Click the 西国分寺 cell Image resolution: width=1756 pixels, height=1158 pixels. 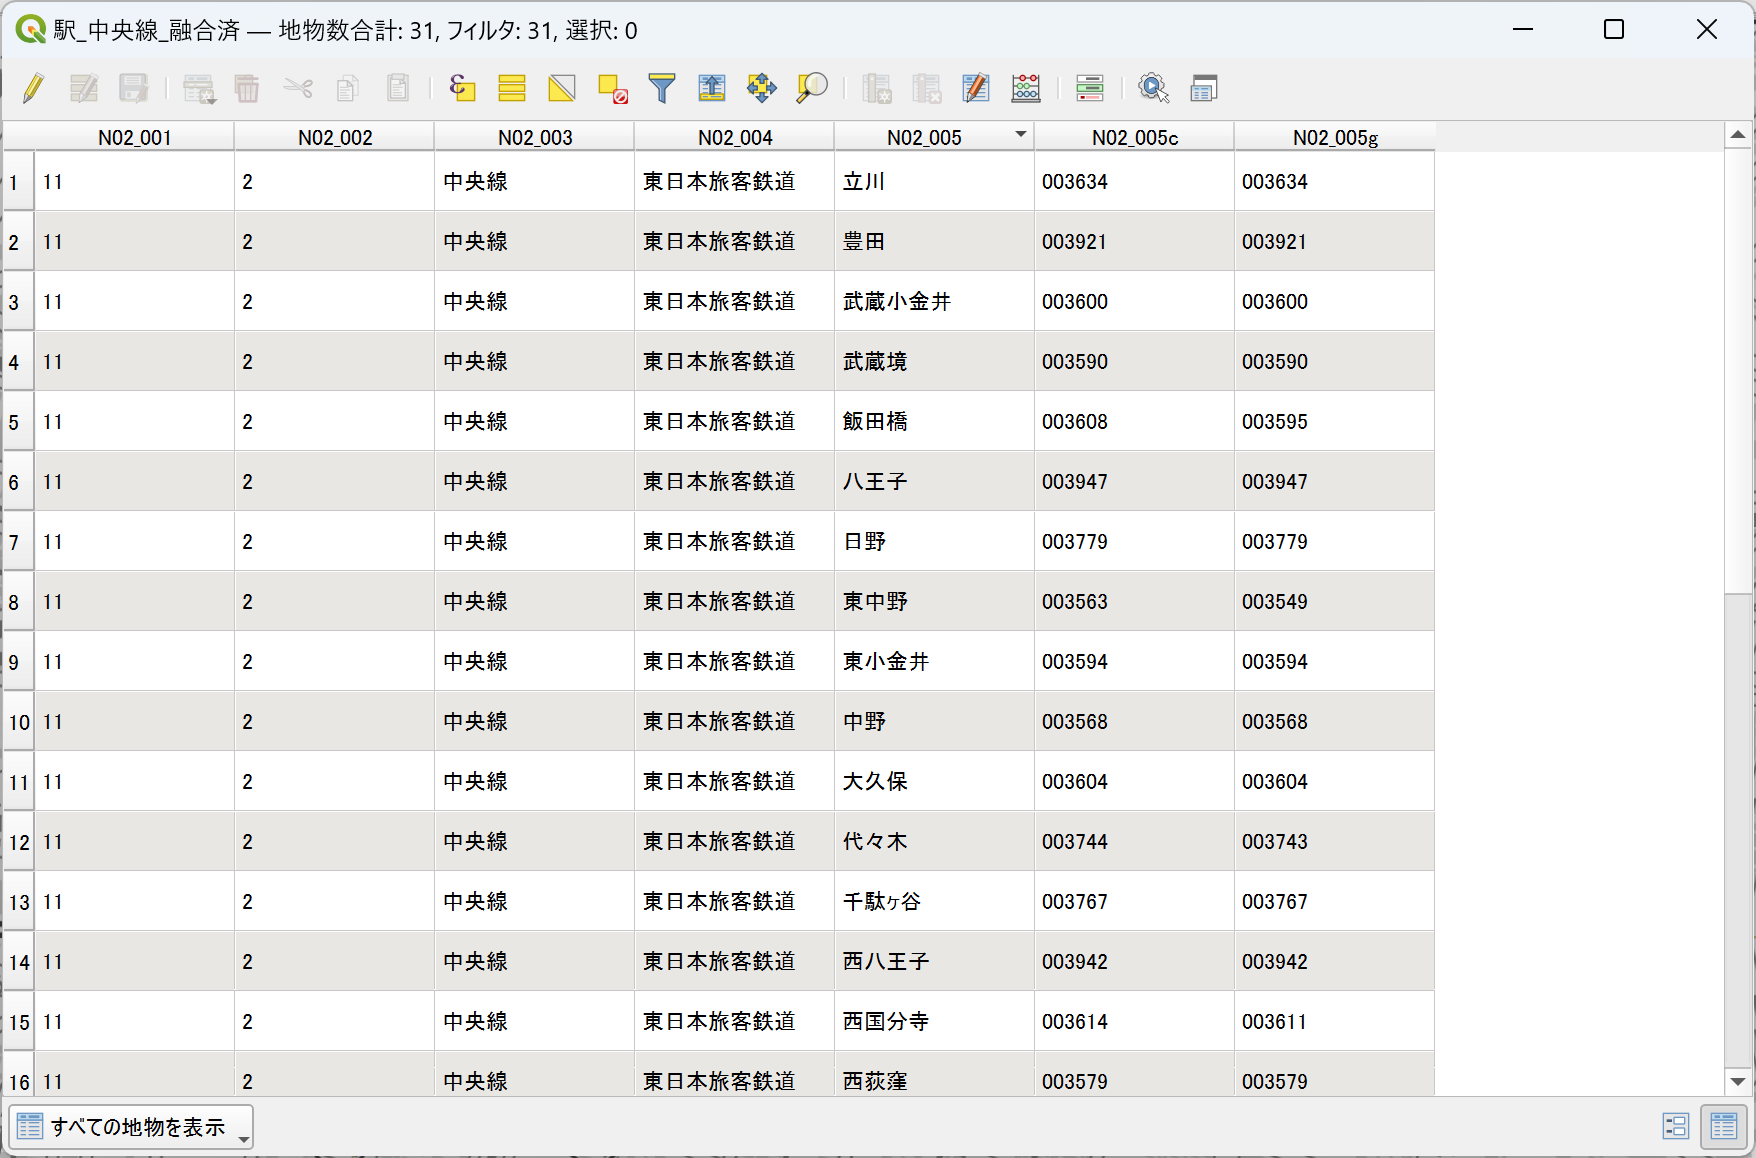tap(934, 1021)
